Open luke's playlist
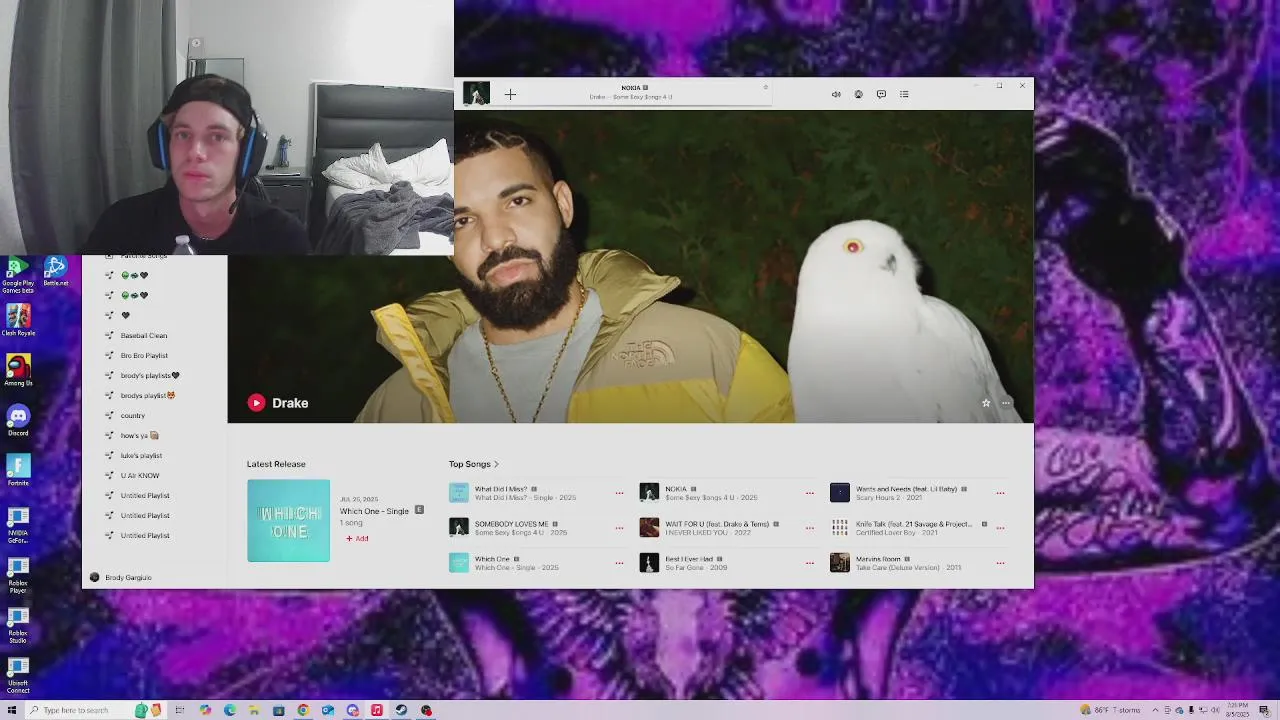Screen dimensions: 1280x720 (x=141, y=456)
